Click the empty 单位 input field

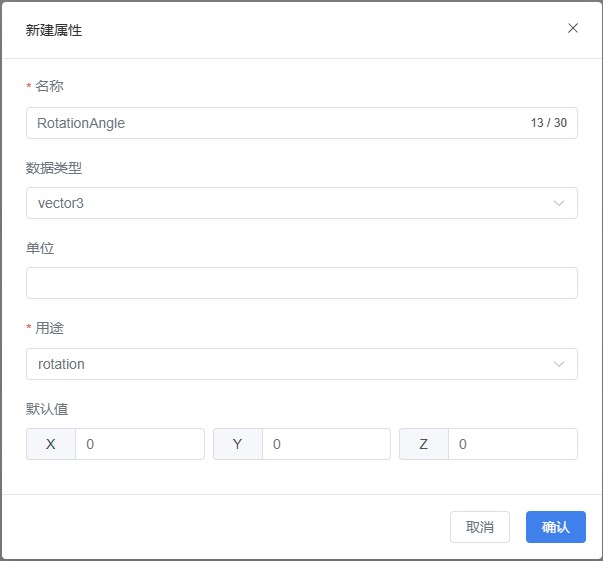click(301, 283)
